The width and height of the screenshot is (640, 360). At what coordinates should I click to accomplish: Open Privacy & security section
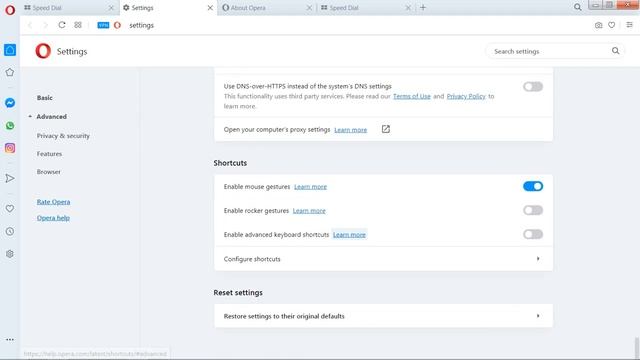point(63,136)
